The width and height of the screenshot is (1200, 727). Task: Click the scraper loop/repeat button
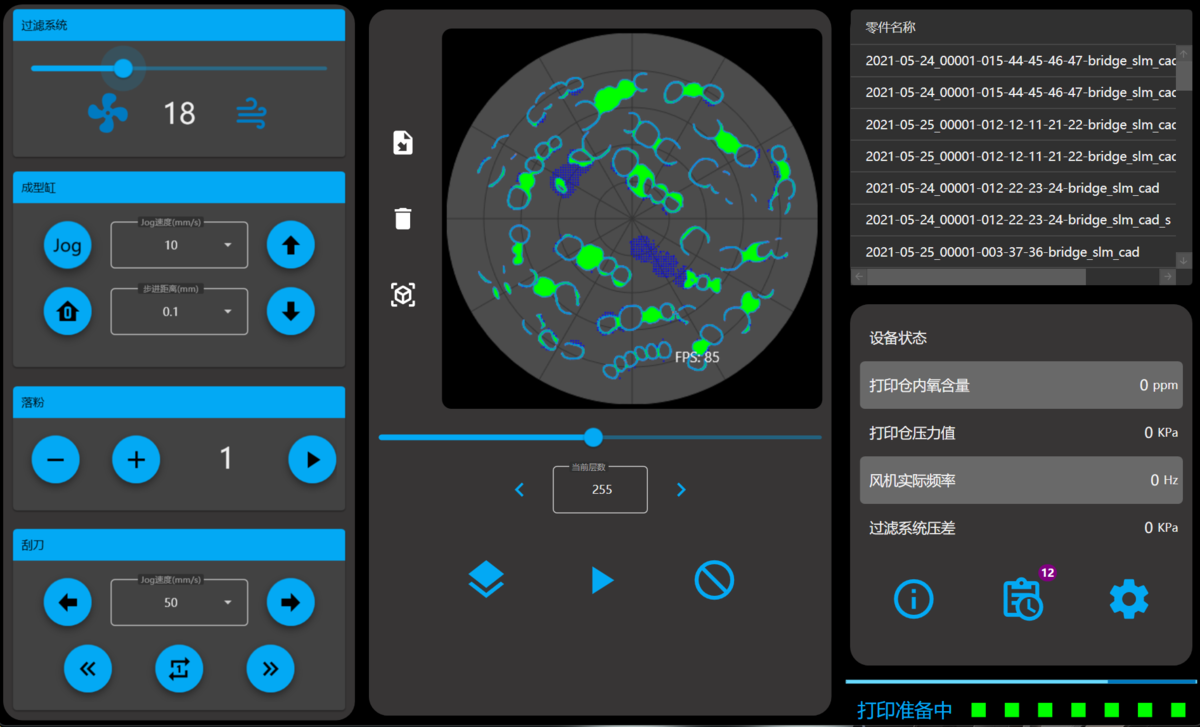179,669
